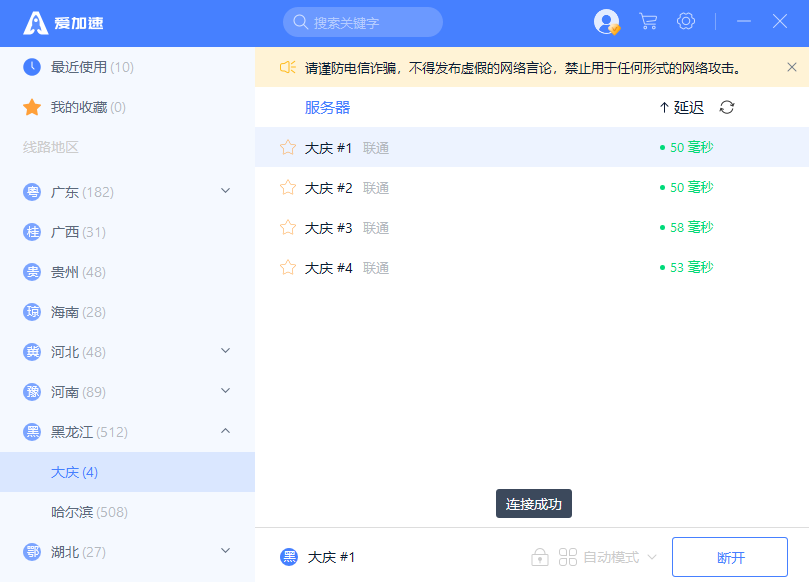Expand the 广东 region chevron

(x=225, y=190)
